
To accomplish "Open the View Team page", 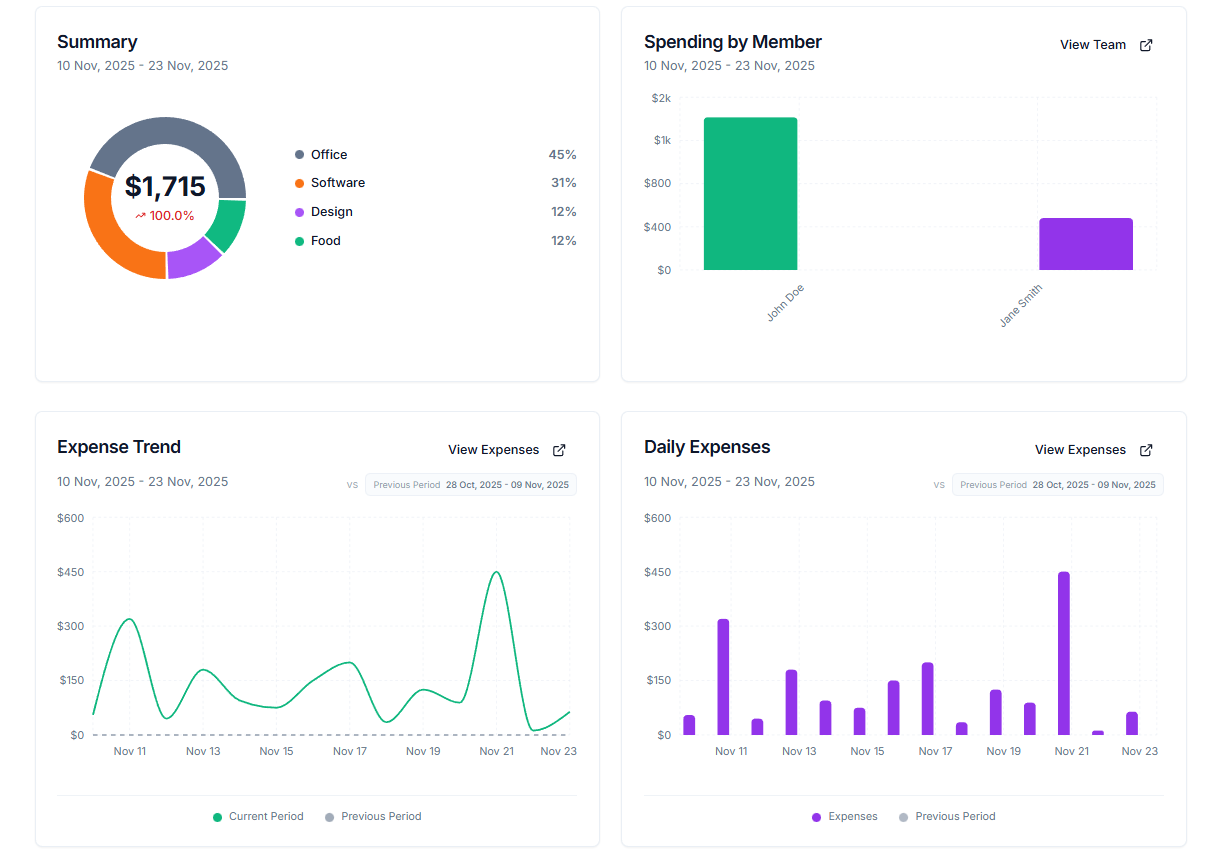I will 1092,44.
